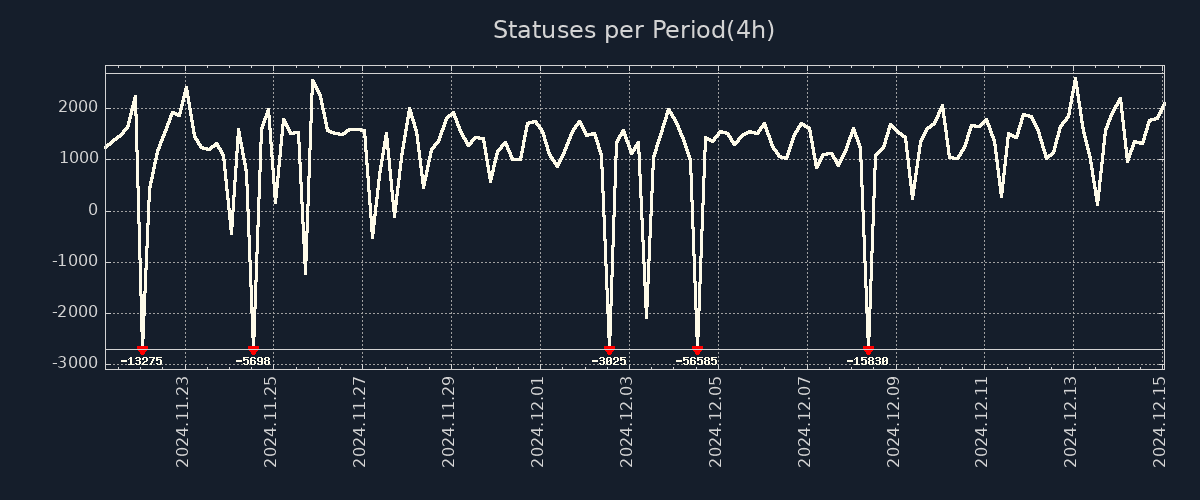This screenshot has width=1200, height=500.
Task: Click the 2024.12.11 x-axis label
Action: coord(983,421)
